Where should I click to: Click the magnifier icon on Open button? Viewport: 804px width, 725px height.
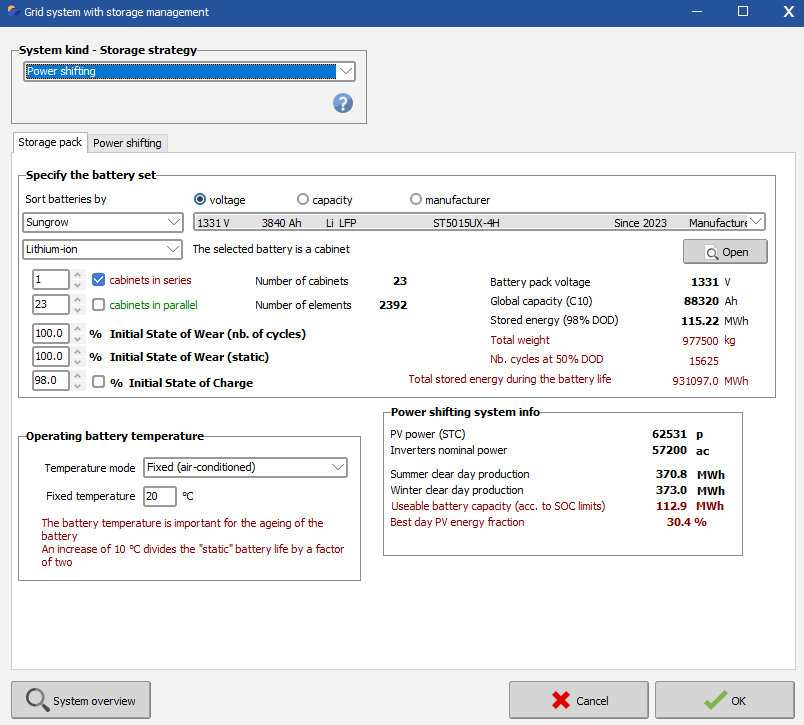tap(711, 252)
